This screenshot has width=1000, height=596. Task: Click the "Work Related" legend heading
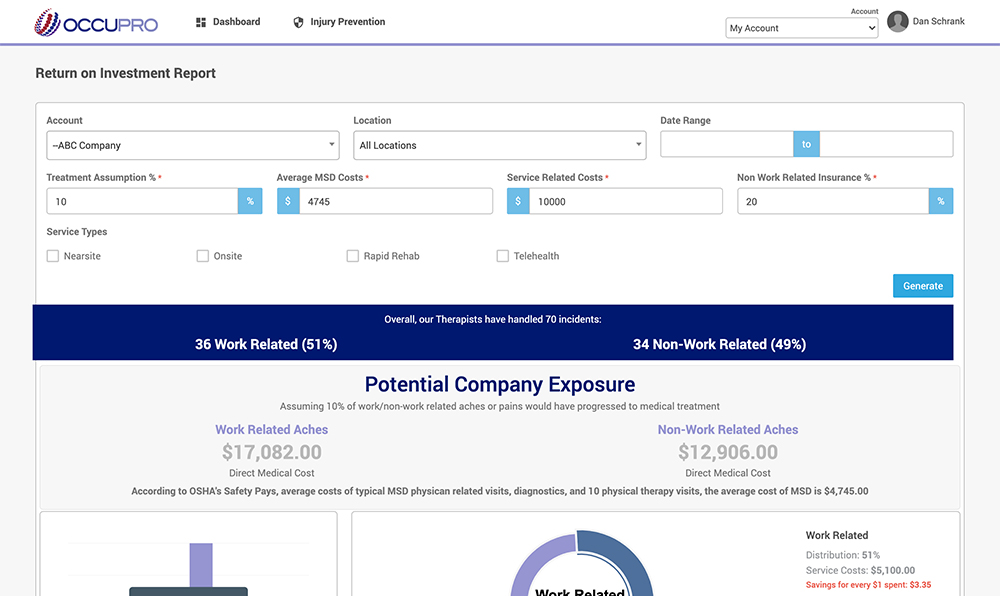[837, 535]
